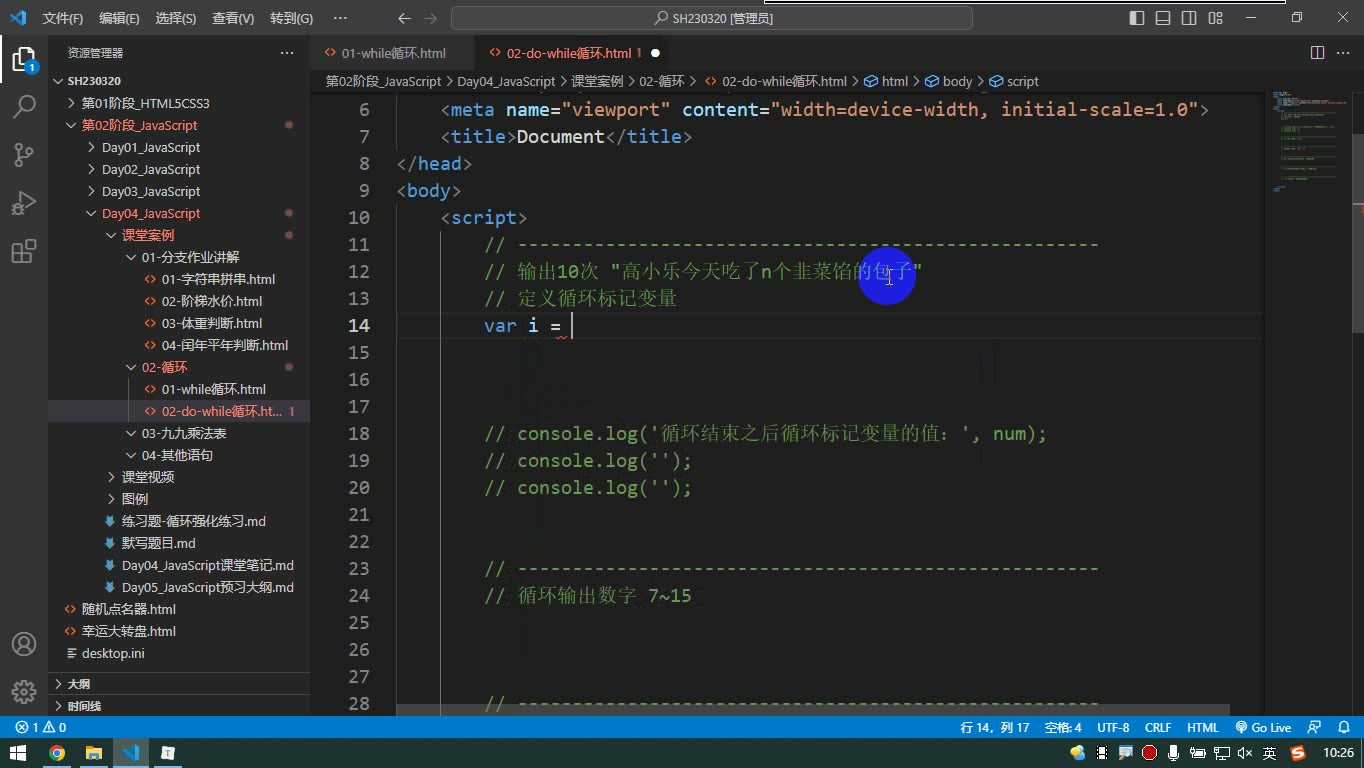1364x768 pixels.
Task: Click the split editor right icon
Action: coord(1318,53)
